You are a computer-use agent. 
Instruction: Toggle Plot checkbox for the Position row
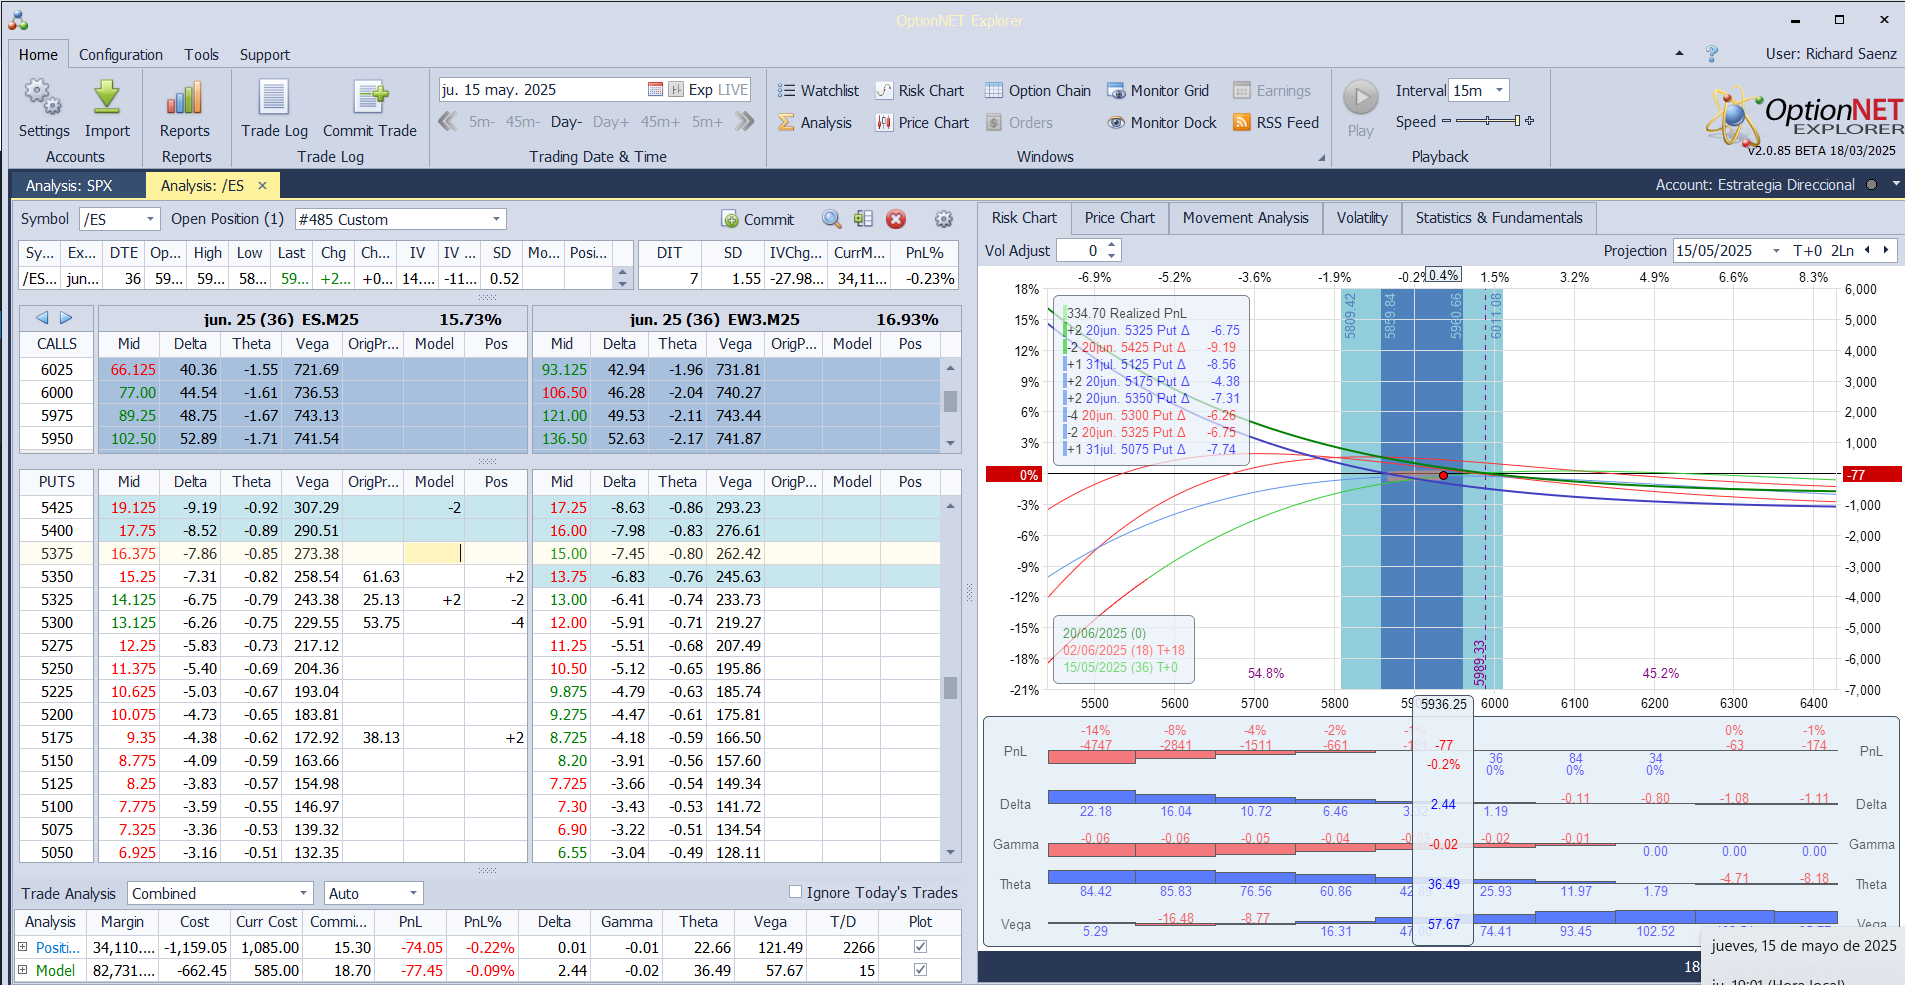tap(920, 946)
